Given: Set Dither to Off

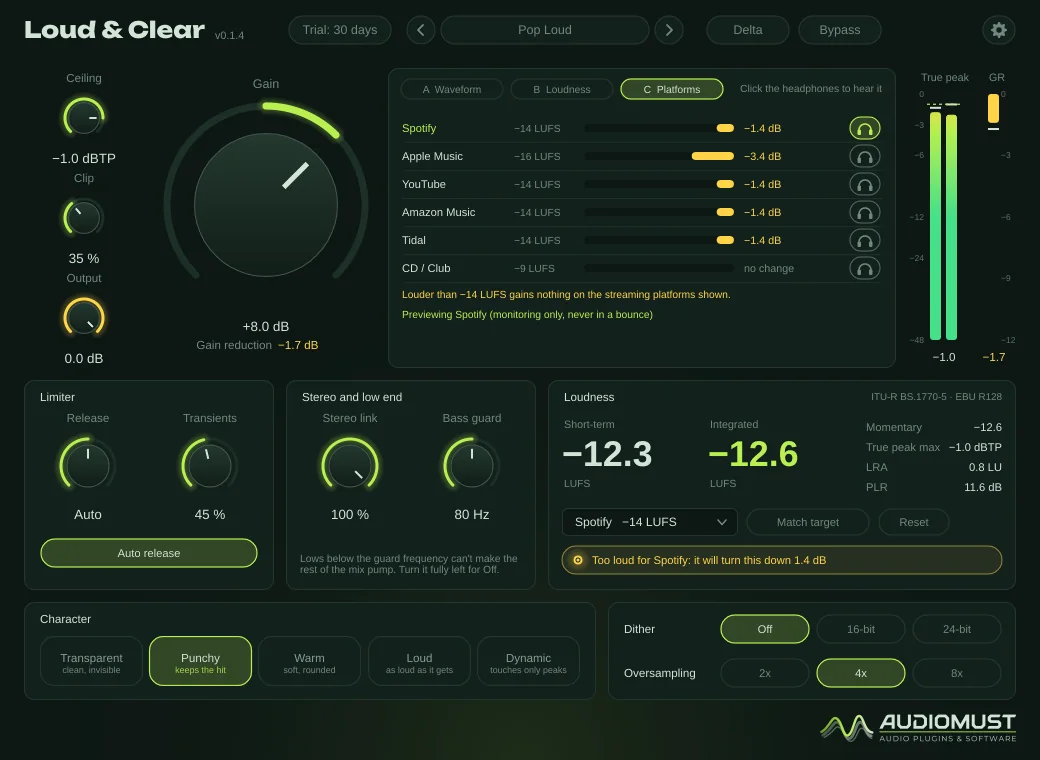Looking at the screenshot, I should (765, 629).
